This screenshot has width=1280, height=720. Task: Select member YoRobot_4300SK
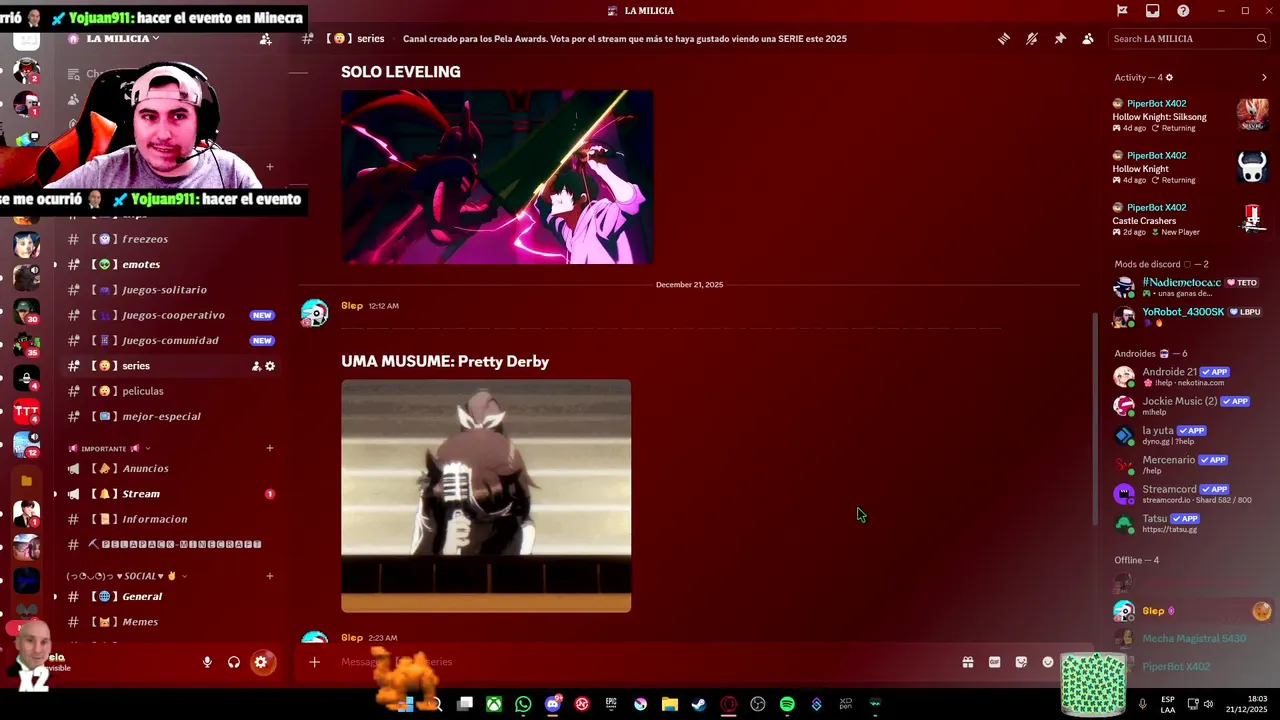(x=1190, y=317)
